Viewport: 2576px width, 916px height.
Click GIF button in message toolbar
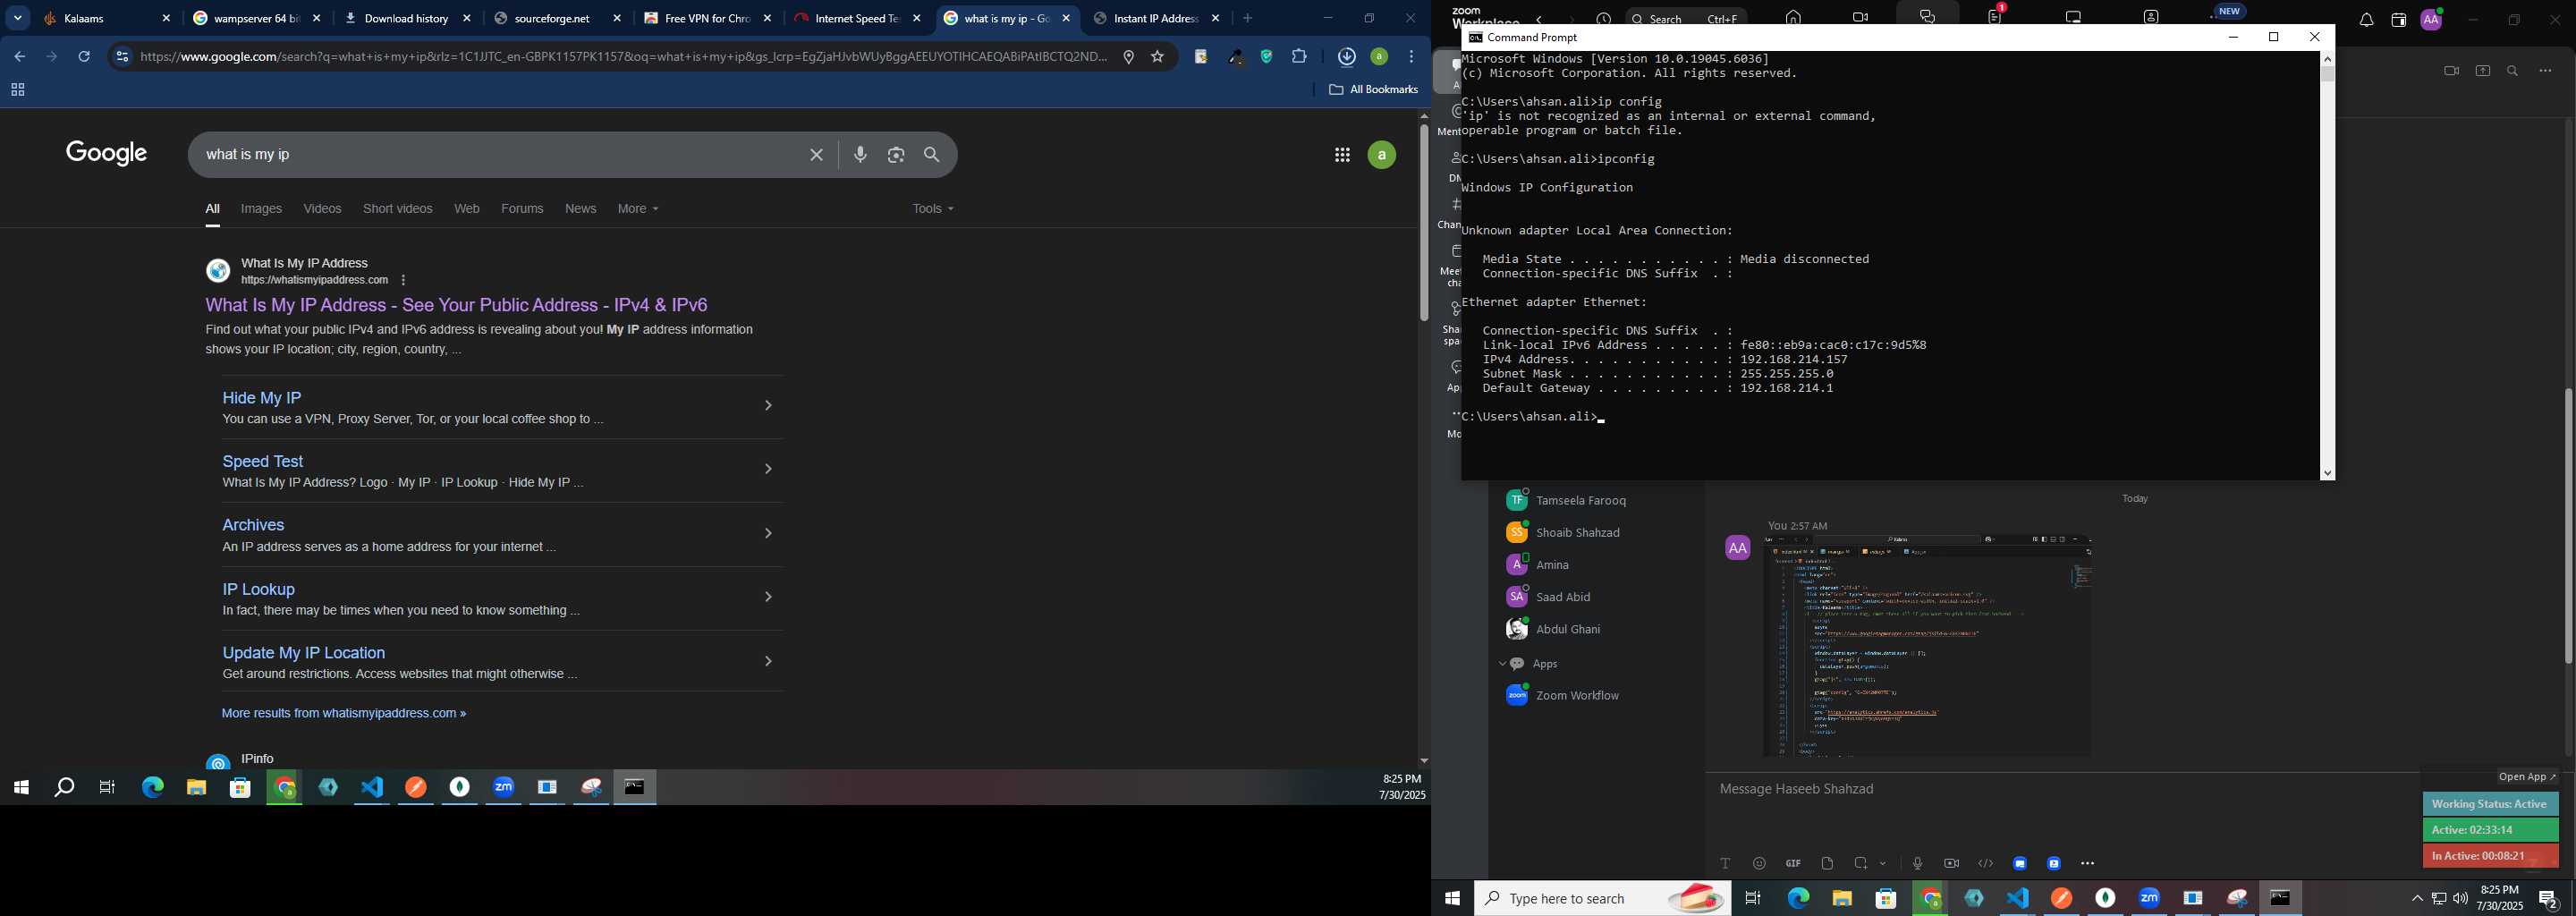click(1793, 864)
